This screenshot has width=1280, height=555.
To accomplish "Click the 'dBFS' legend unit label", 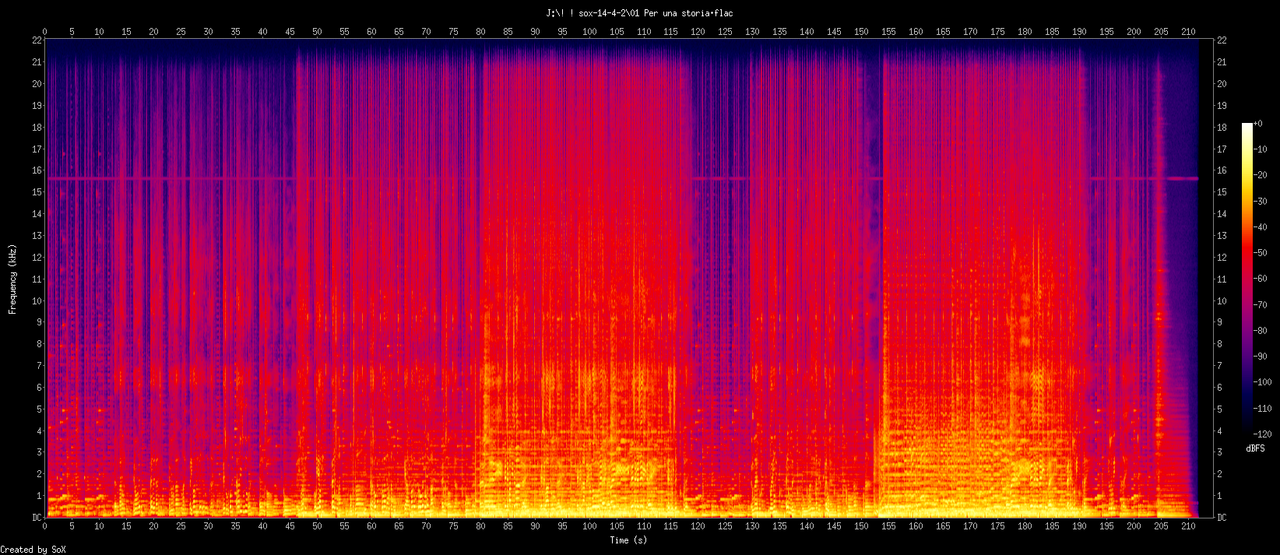I will click(1256, 449).
